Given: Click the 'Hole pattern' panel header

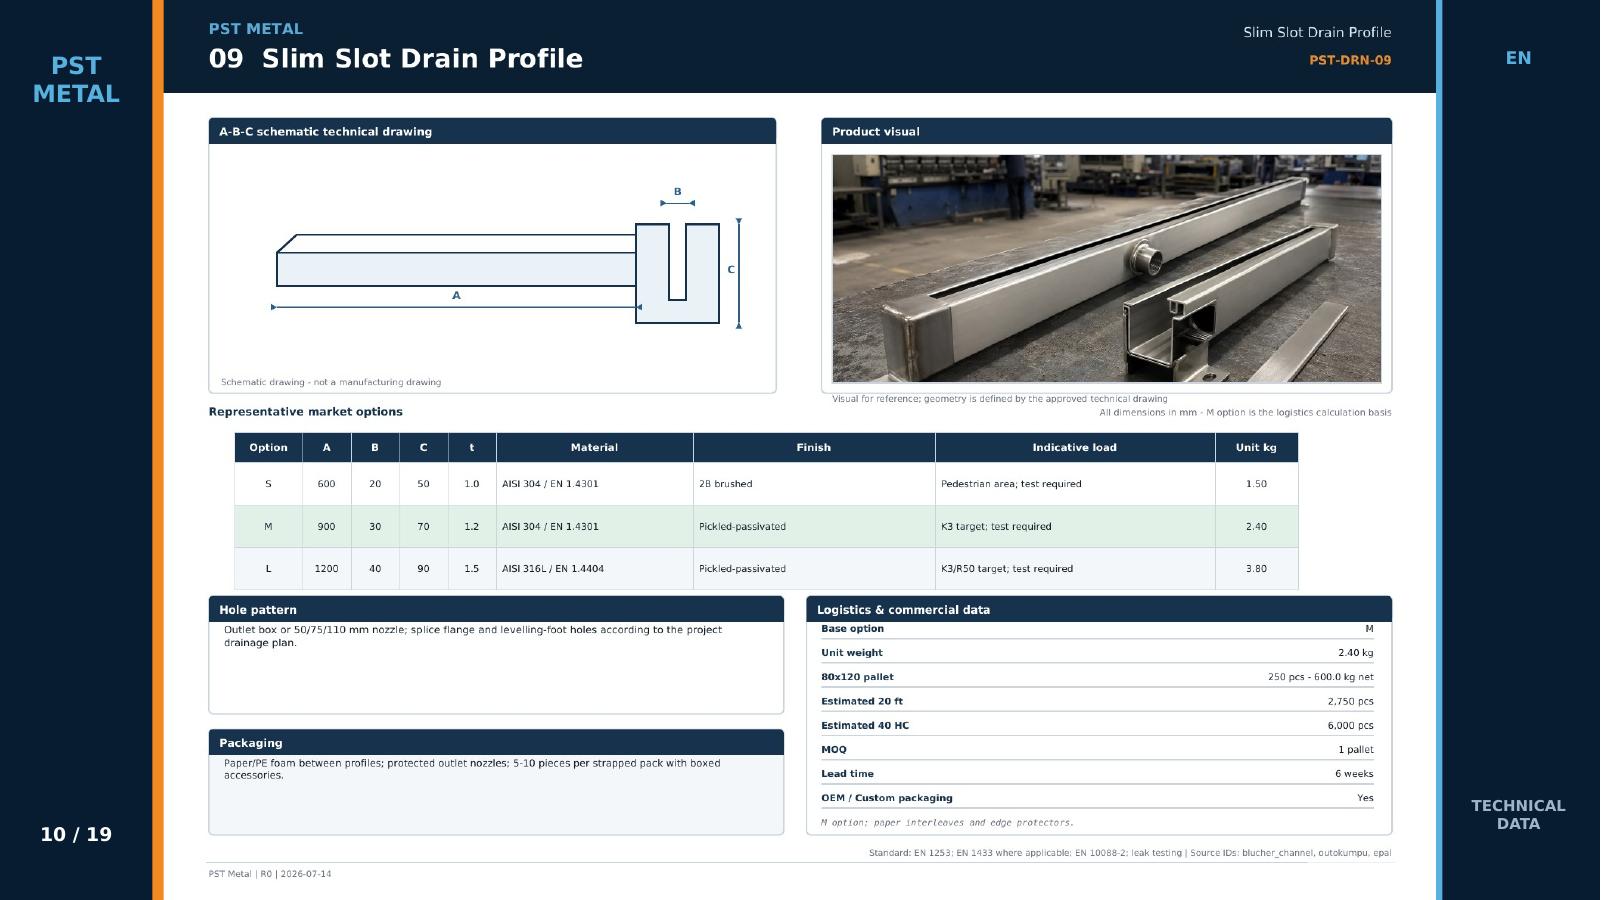Looking at the screenshot, I should point(496,609).
